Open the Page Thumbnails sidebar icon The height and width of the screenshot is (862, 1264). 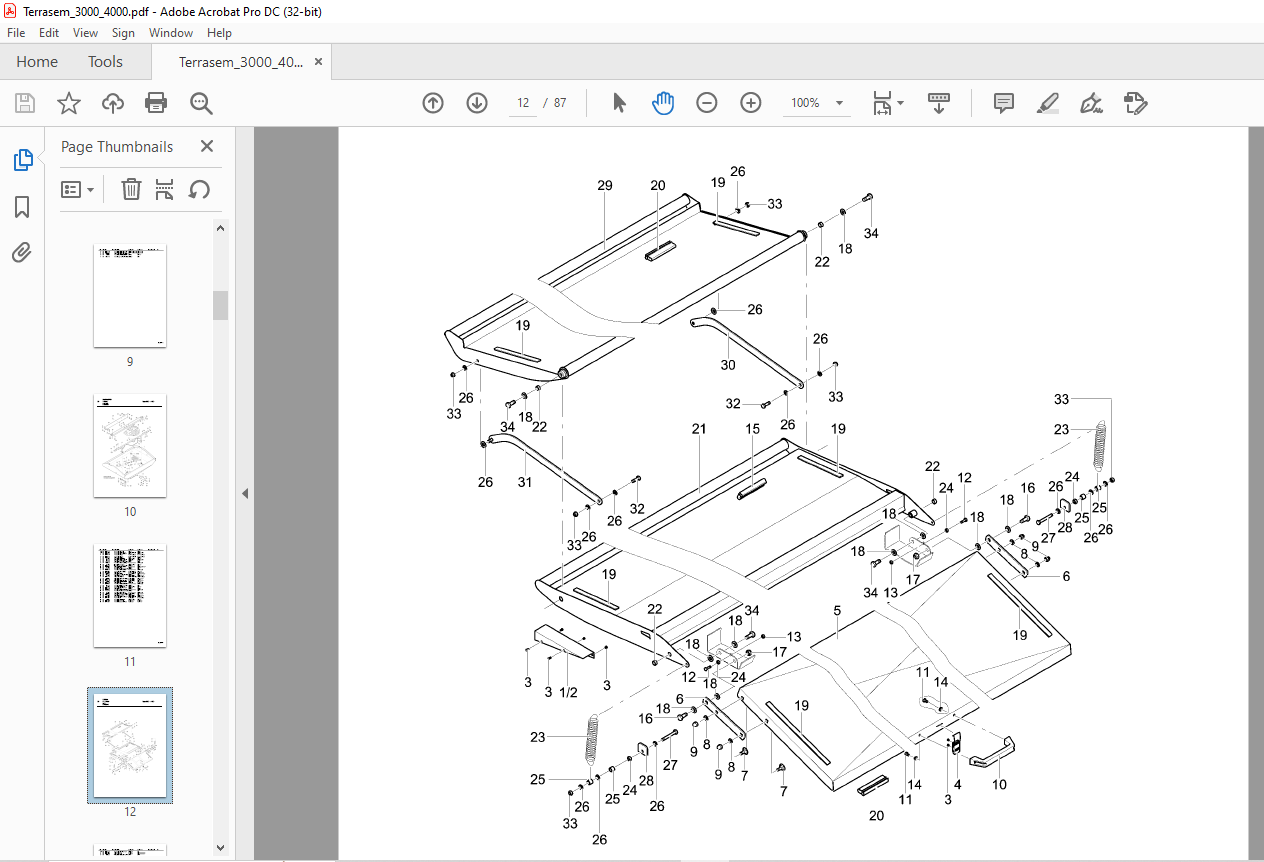tap(22, 160)
